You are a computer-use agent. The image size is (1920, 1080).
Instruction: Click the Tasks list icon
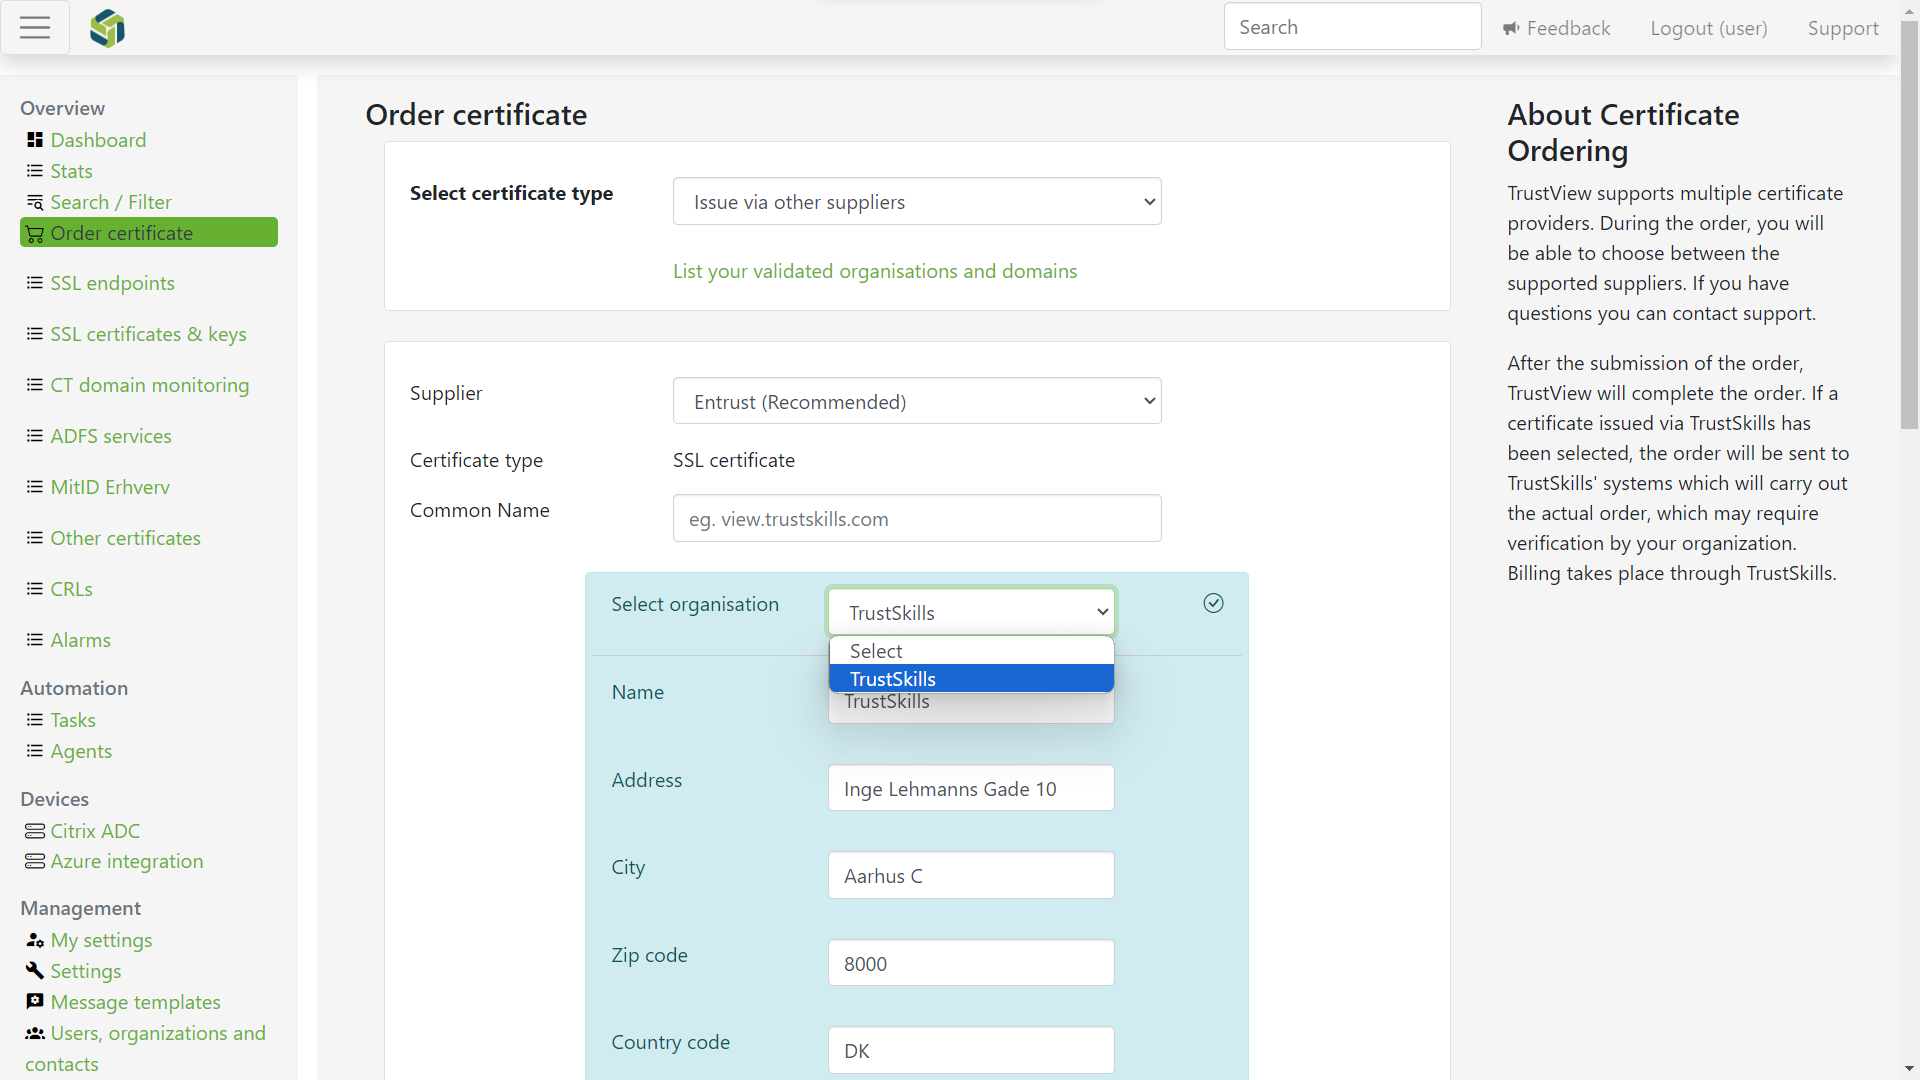point(35,720)
